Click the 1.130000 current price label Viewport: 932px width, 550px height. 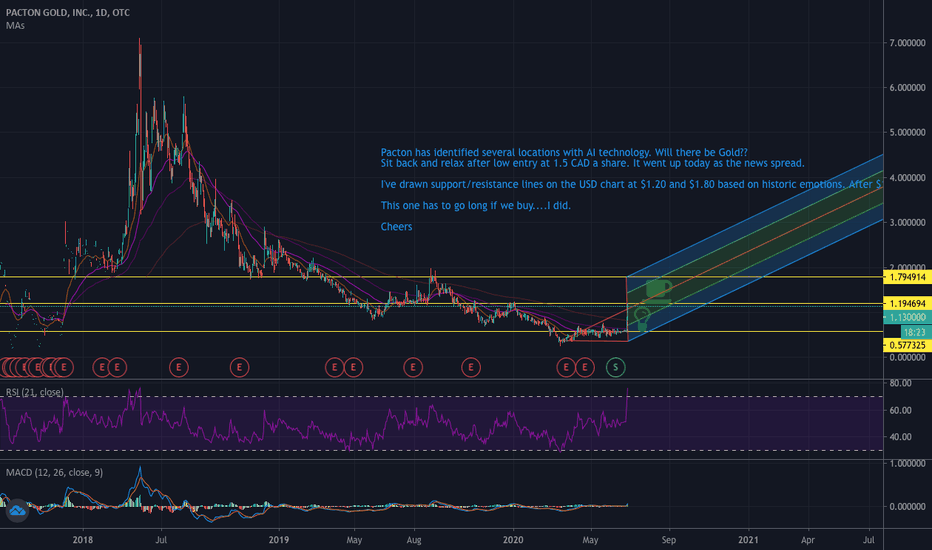[x=907, y=318]
